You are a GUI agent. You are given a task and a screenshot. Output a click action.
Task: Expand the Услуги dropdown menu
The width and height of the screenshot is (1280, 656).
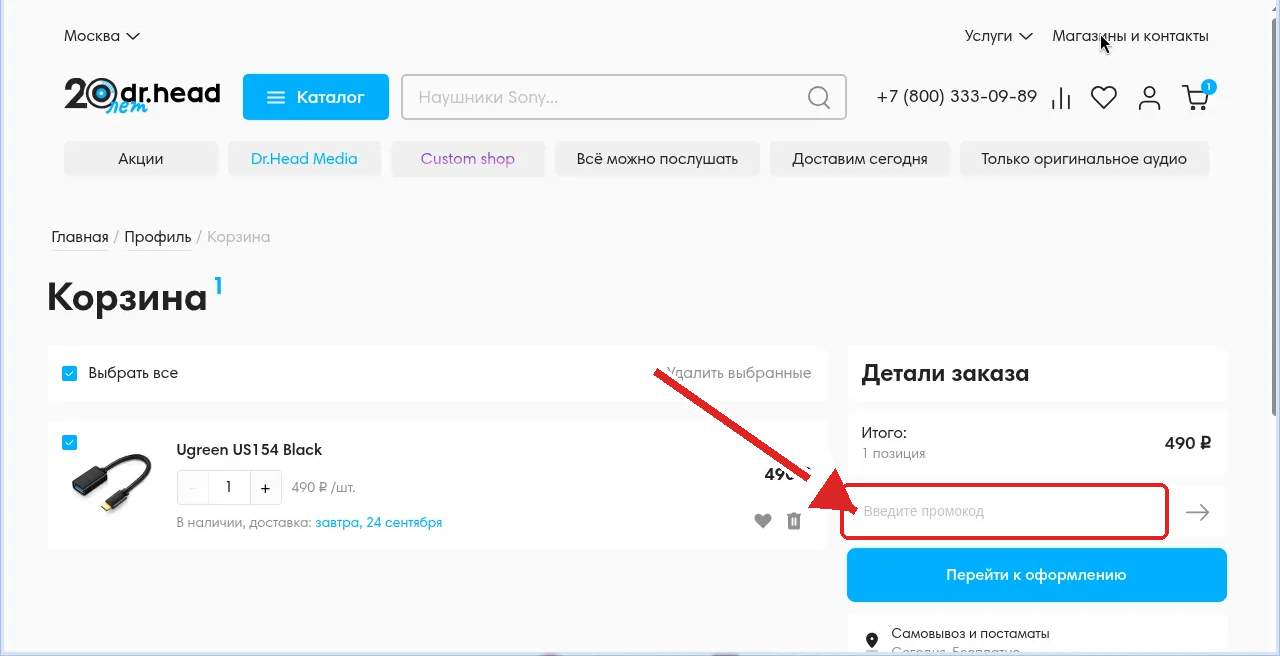click(x=998, y=36)
